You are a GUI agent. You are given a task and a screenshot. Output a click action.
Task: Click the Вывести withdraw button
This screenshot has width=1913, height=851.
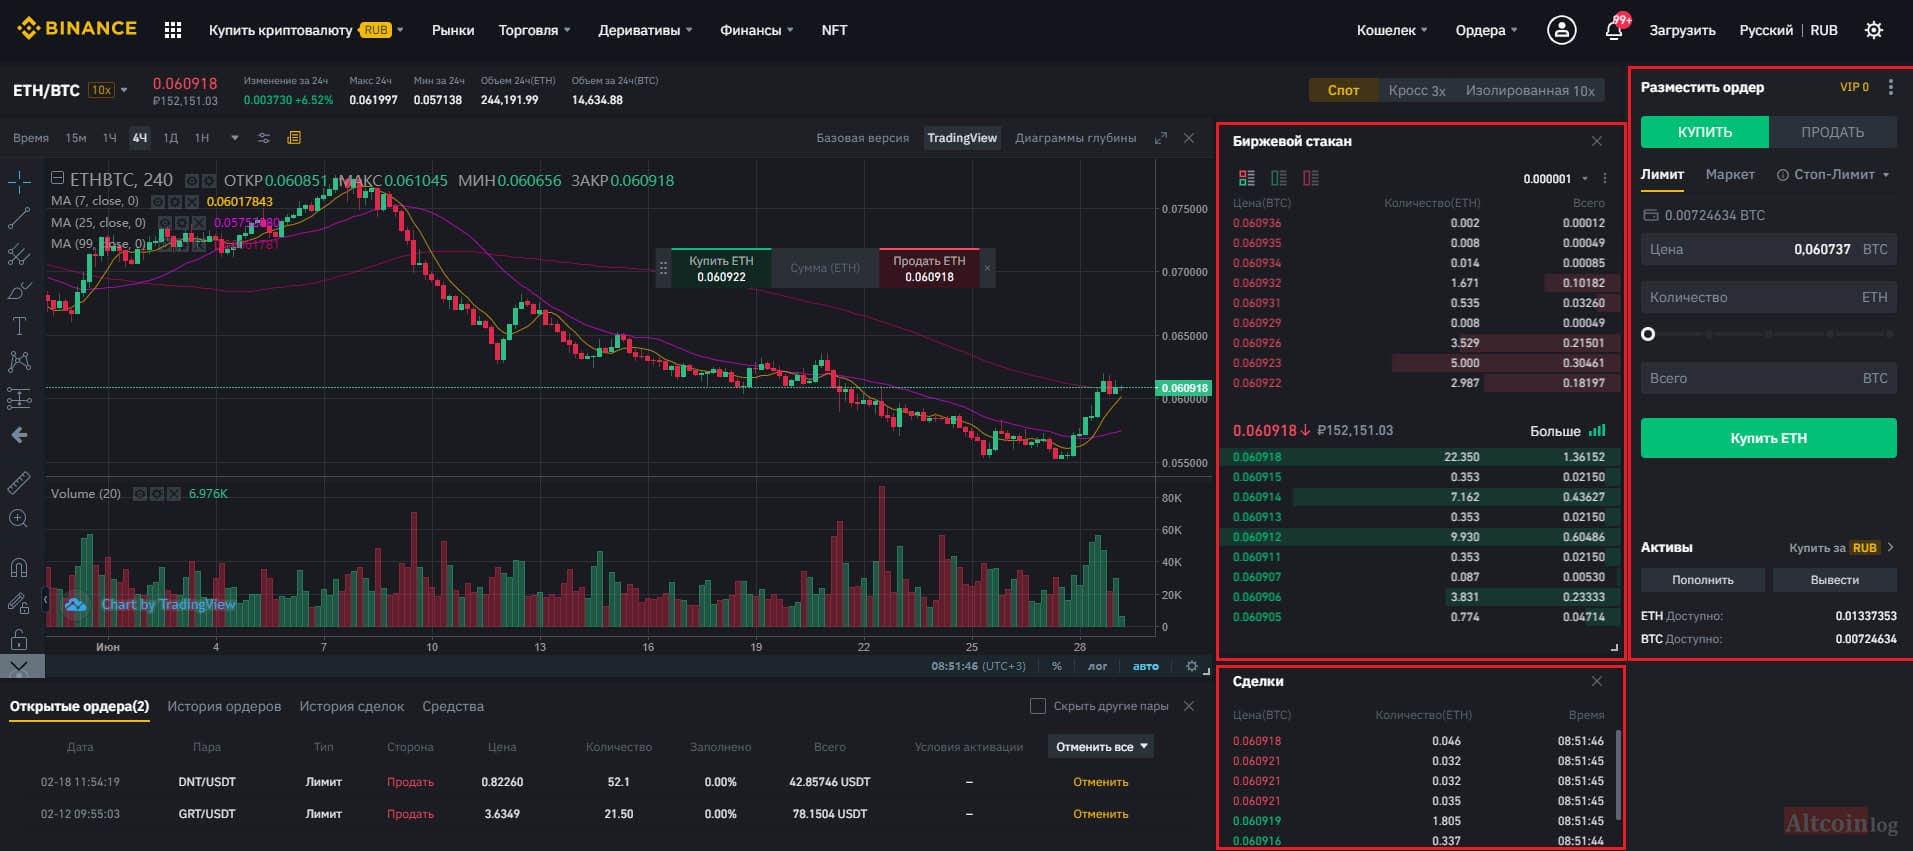pyautogui.click(x=1835, y=580)
